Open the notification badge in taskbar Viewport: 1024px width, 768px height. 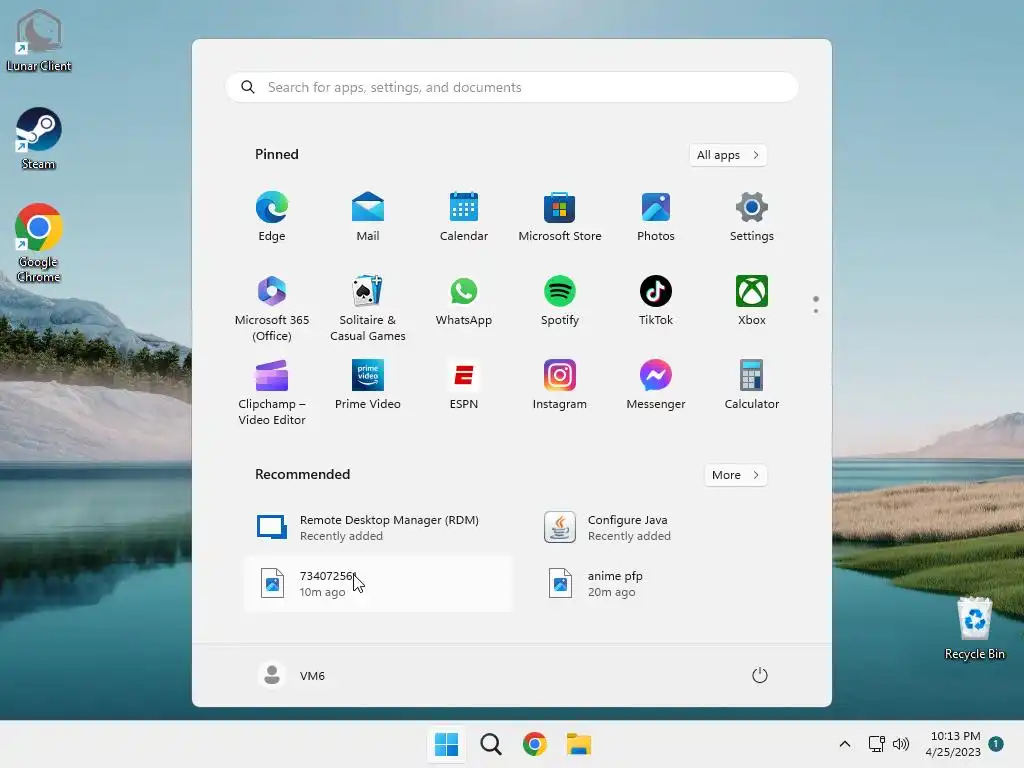click(x=996, y=744)
